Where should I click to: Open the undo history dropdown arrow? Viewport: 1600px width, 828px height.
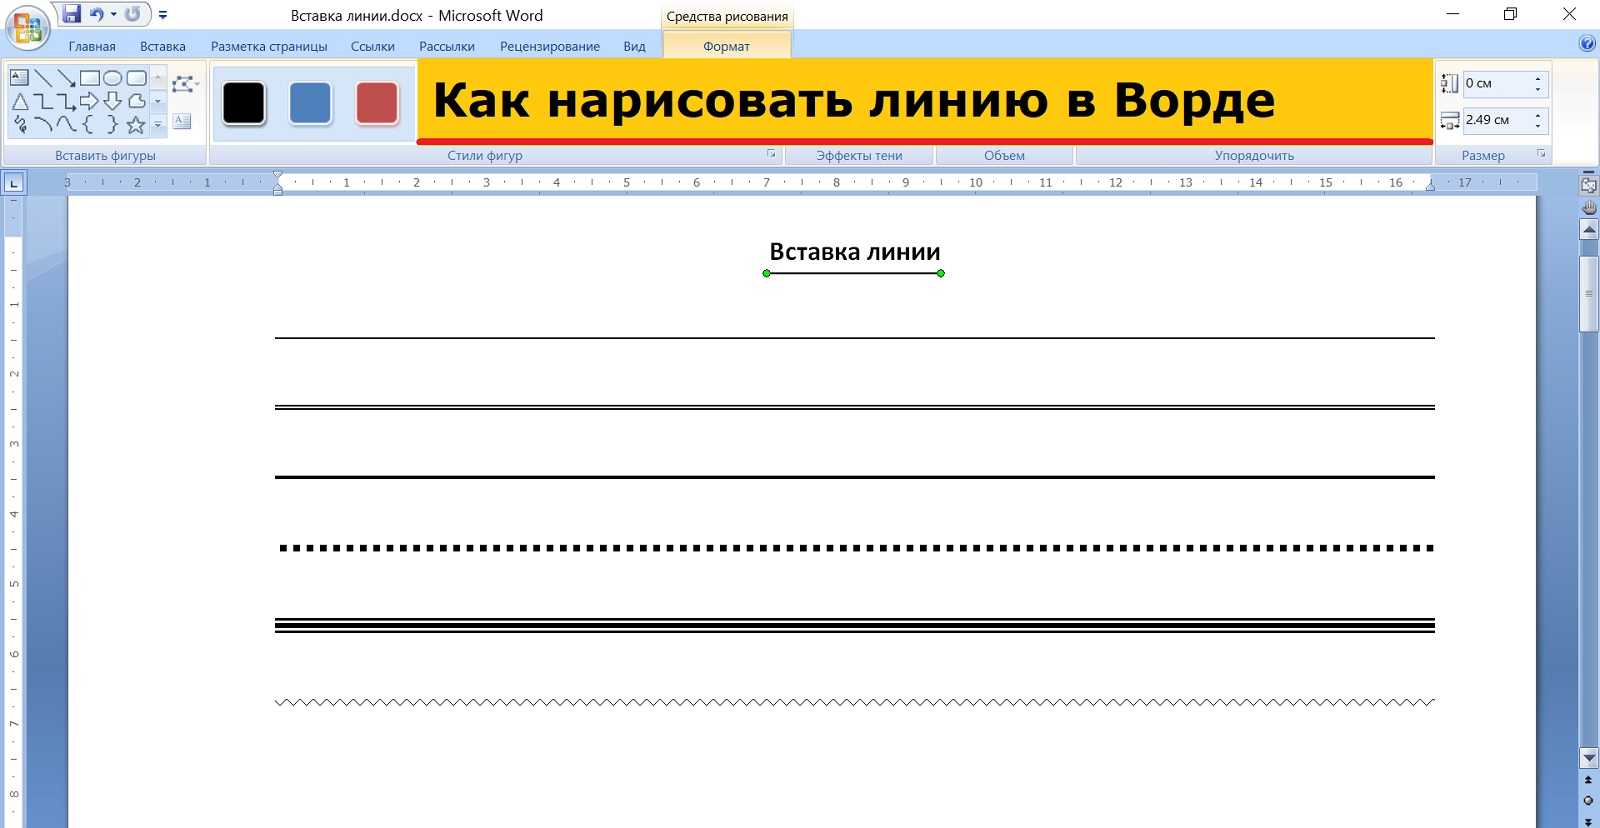pyautogui.click(x=113, y=14)
